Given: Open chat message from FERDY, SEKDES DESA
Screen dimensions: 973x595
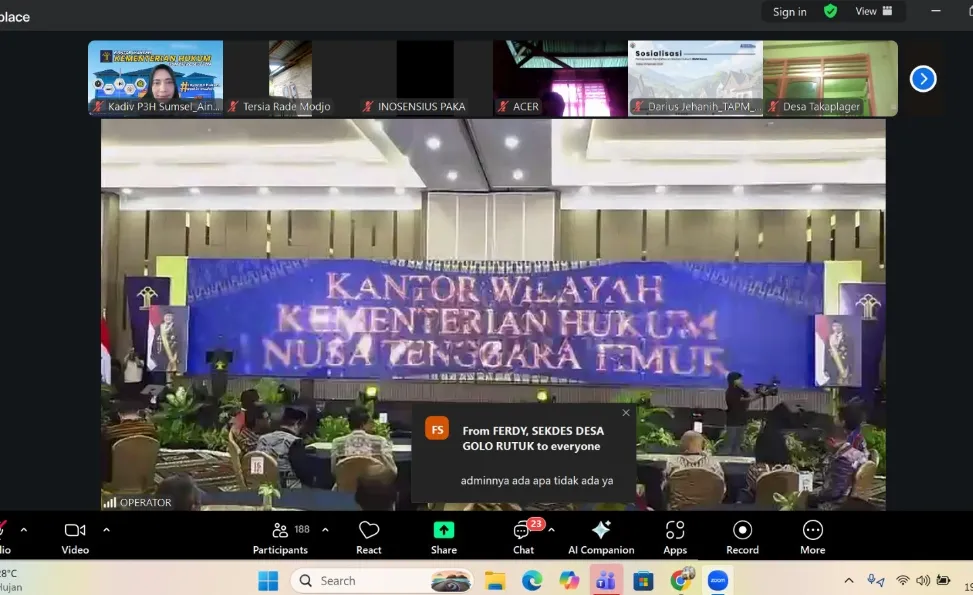Looking at the screenshot, I should click(524, 453).
